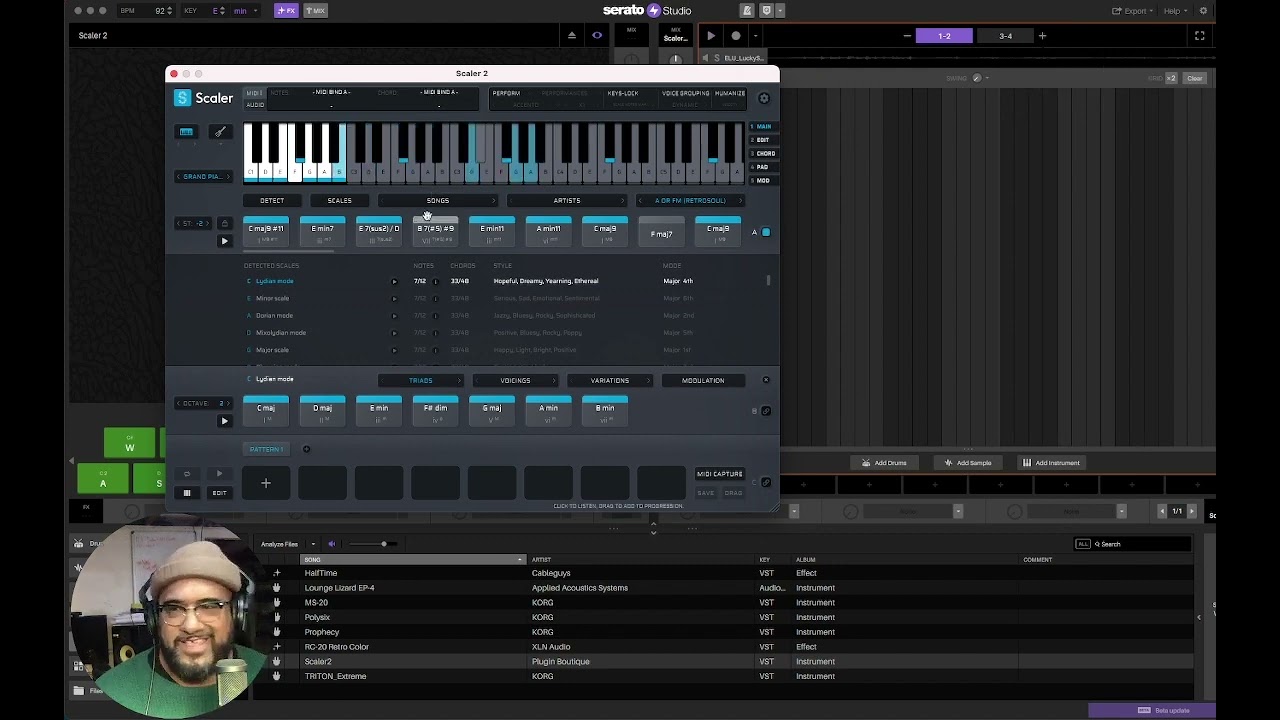Open A or Fm (Retrosoul) chord set dropdown

(x=691, y=201)
